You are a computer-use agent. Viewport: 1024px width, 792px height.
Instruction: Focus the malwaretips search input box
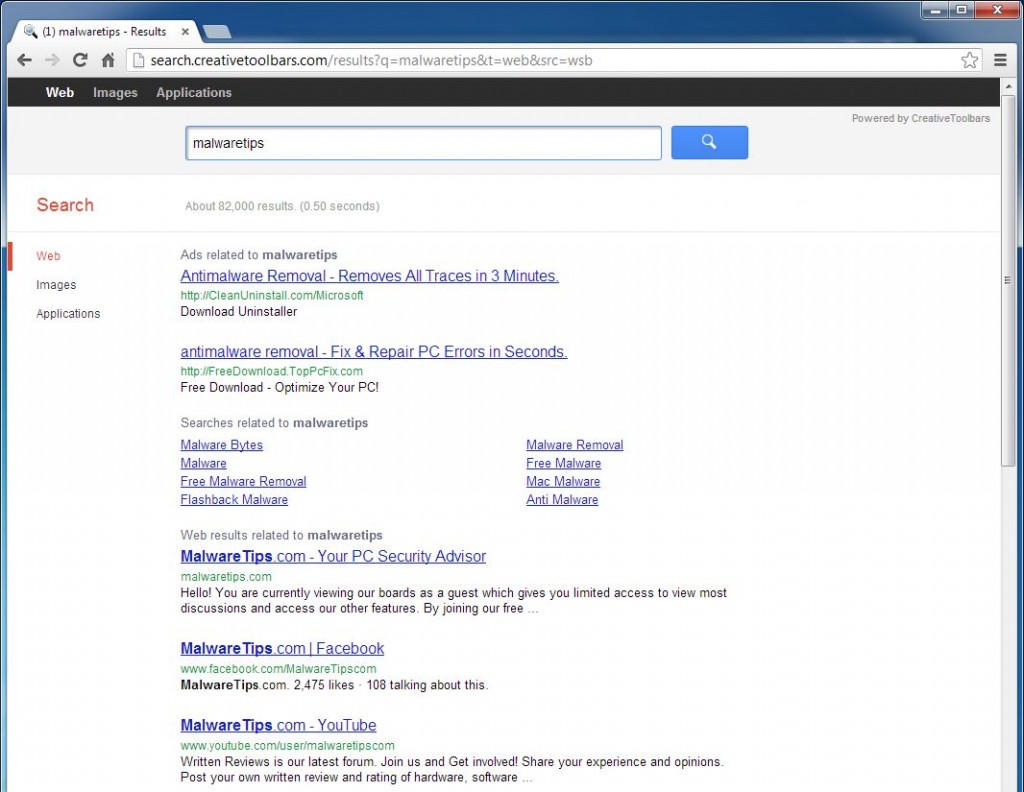(423, 143)
